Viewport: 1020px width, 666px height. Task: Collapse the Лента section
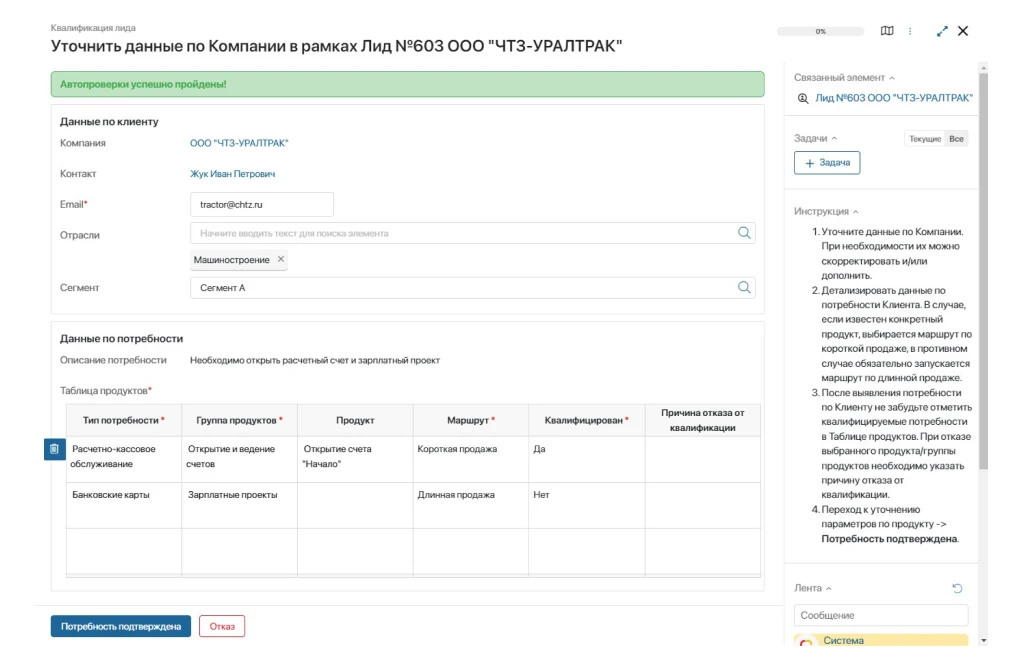point(829,589)
